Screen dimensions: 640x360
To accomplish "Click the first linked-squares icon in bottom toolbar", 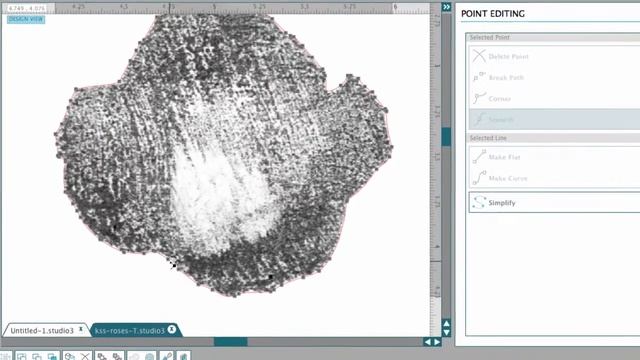I will click(102, 356).
